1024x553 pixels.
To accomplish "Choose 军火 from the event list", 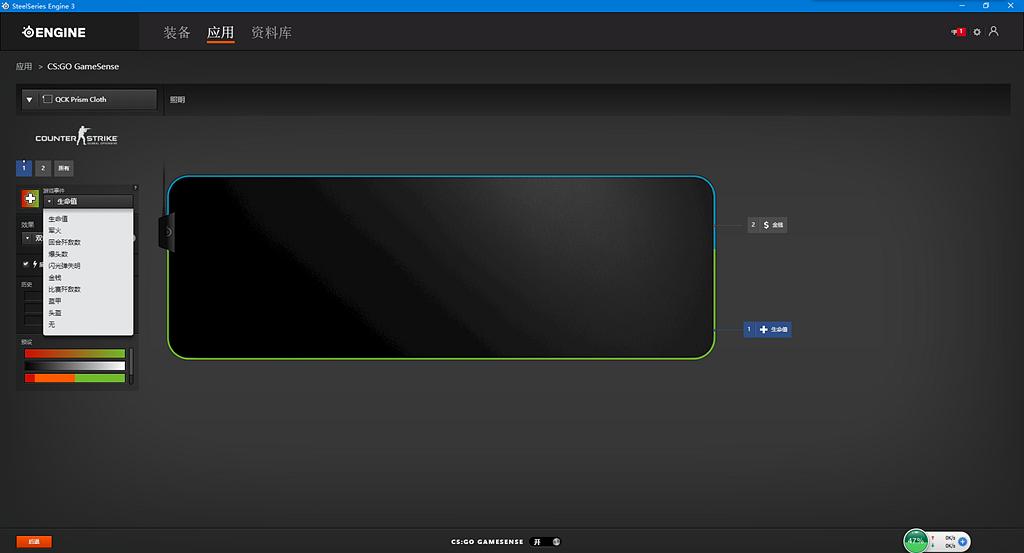I will (x=88, y=230).
